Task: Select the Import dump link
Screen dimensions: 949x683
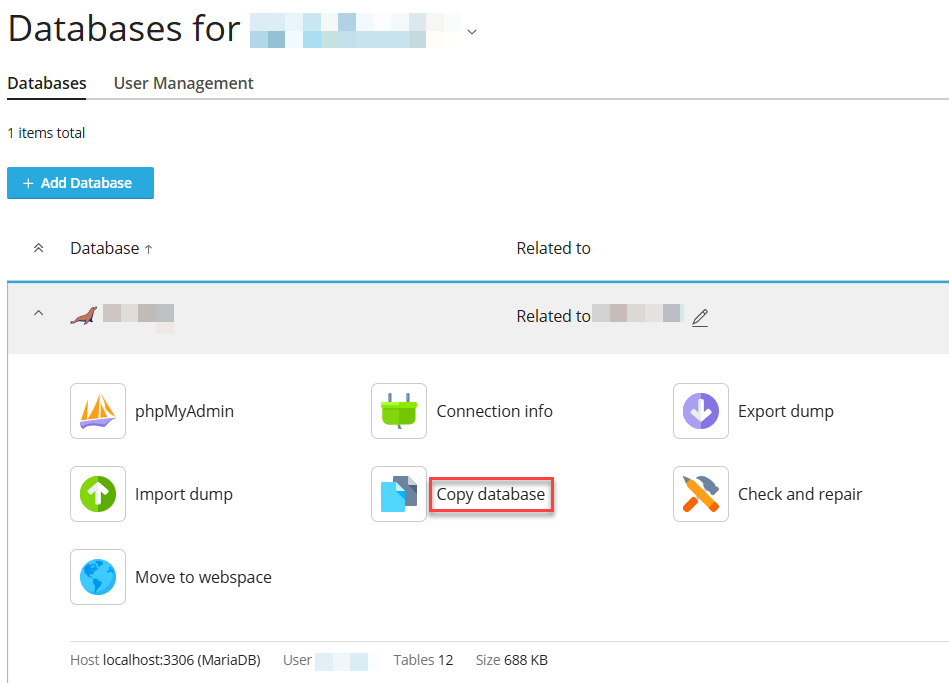Action: coord(184,494)
